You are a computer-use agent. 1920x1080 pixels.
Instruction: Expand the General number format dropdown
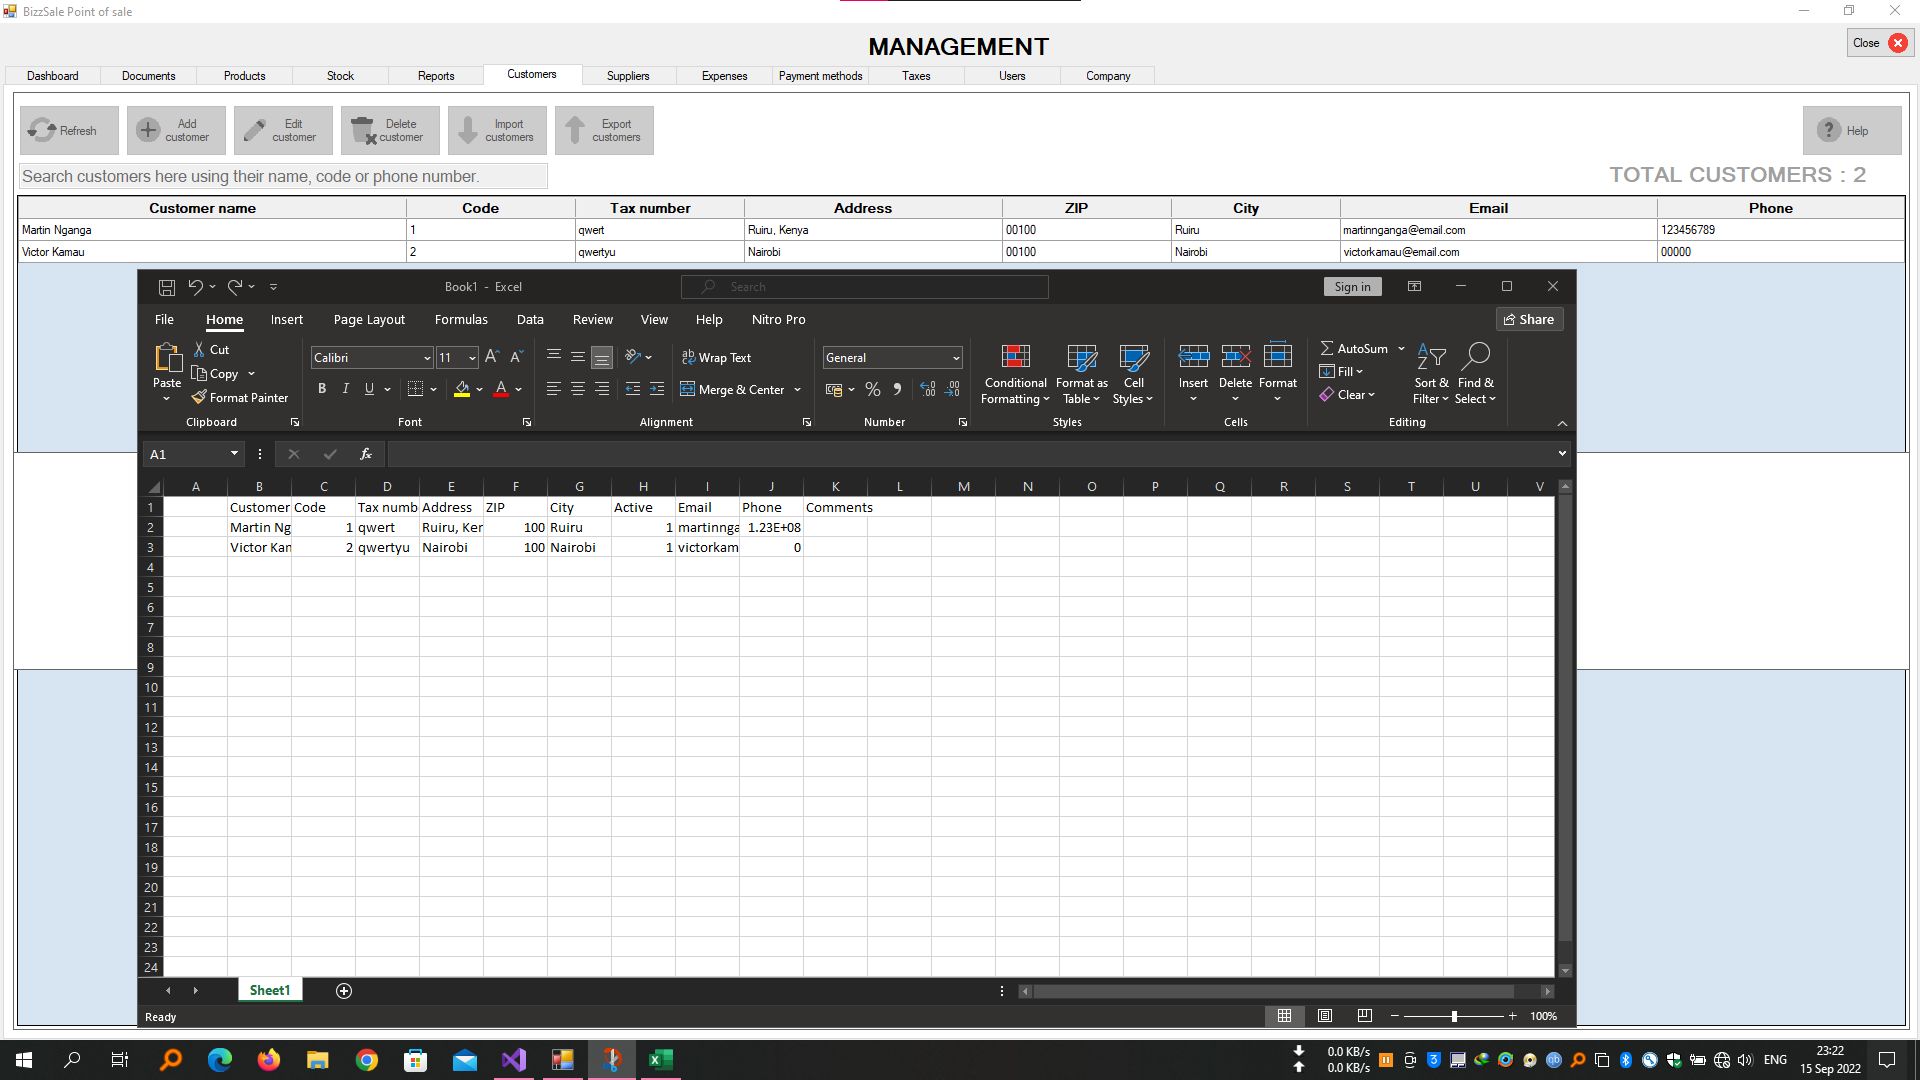956,358
